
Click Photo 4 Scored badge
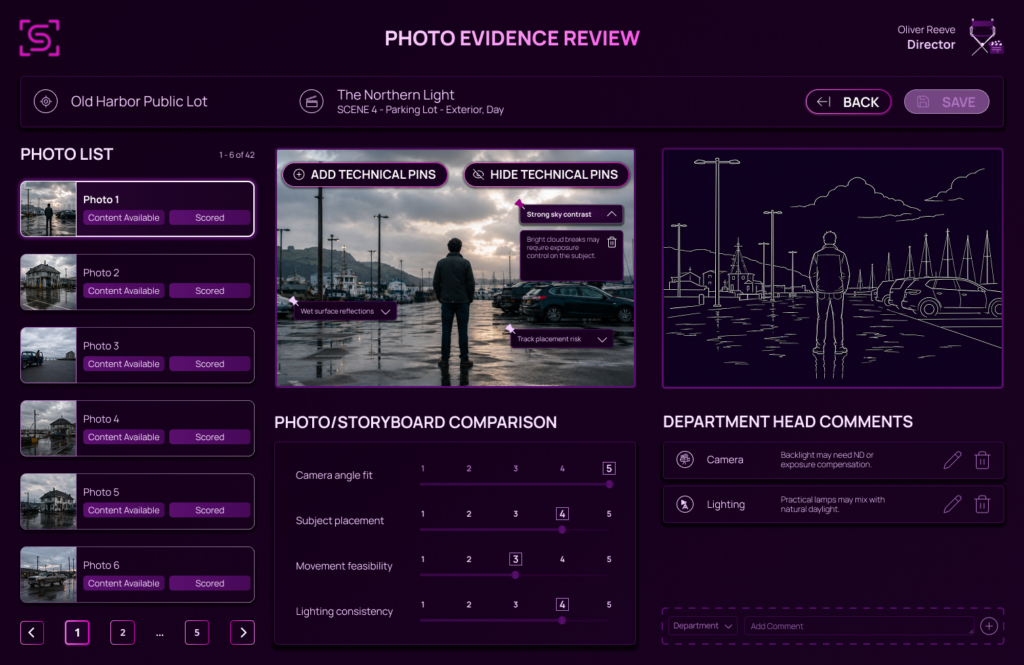coord(210,437)
